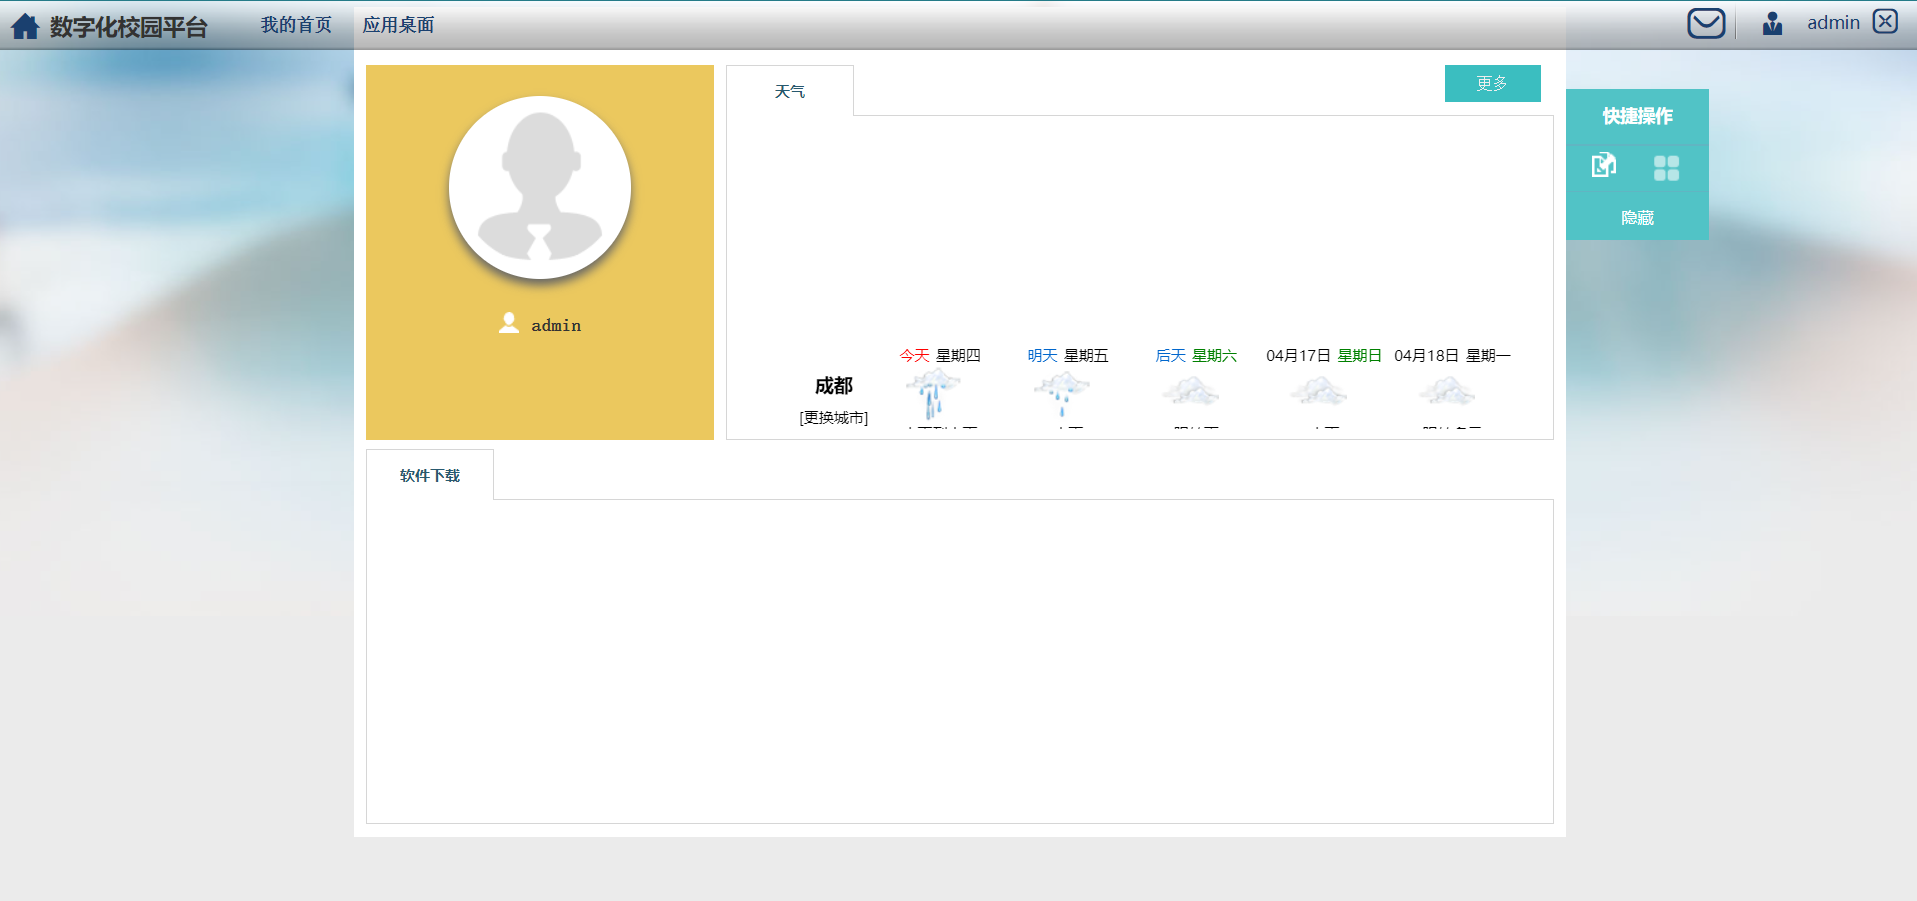Select the 软件下载 tab
Viewport: 1917px width, 901px height.
pos(430,476)
